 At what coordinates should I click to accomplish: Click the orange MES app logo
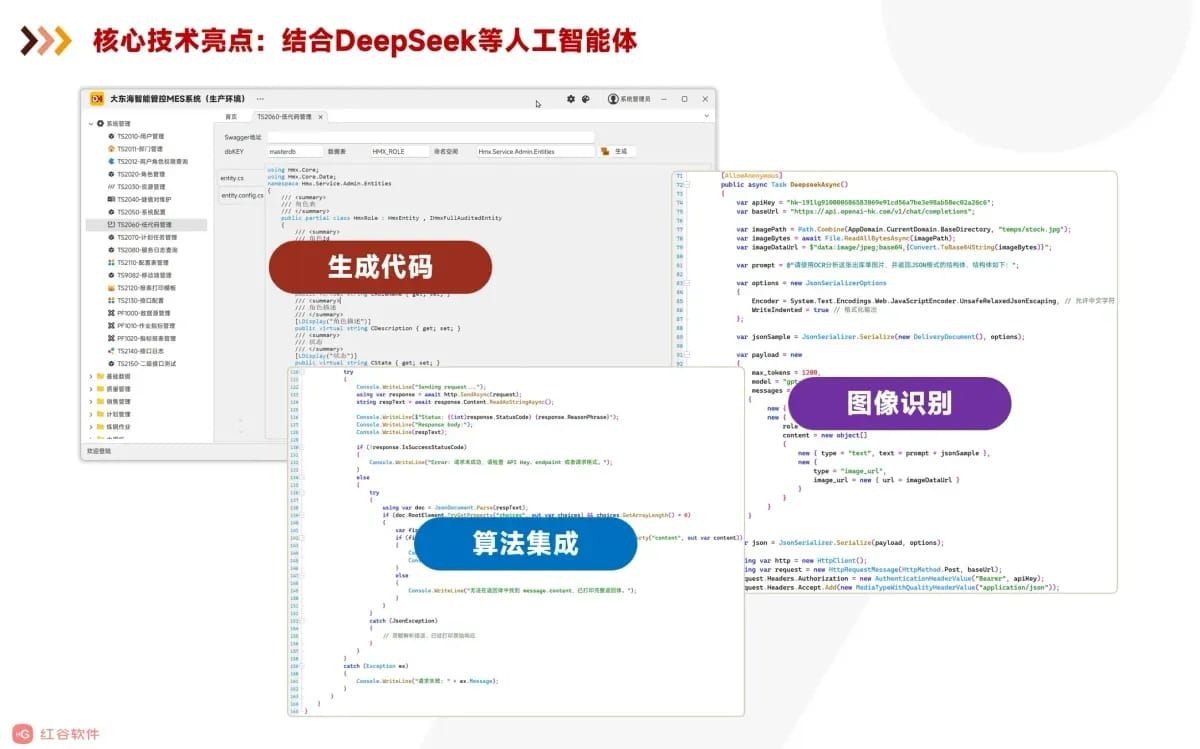point(97,99)
